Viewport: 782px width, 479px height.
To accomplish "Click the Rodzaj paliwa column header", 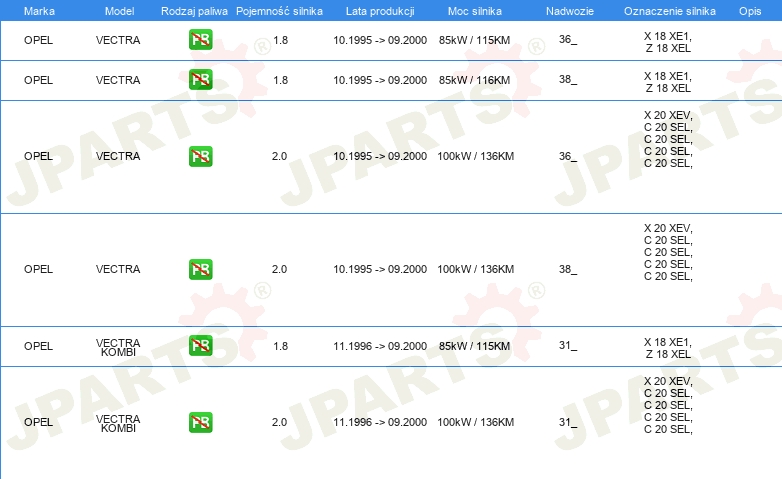I will pyautogui.click(x=194, y=11).
